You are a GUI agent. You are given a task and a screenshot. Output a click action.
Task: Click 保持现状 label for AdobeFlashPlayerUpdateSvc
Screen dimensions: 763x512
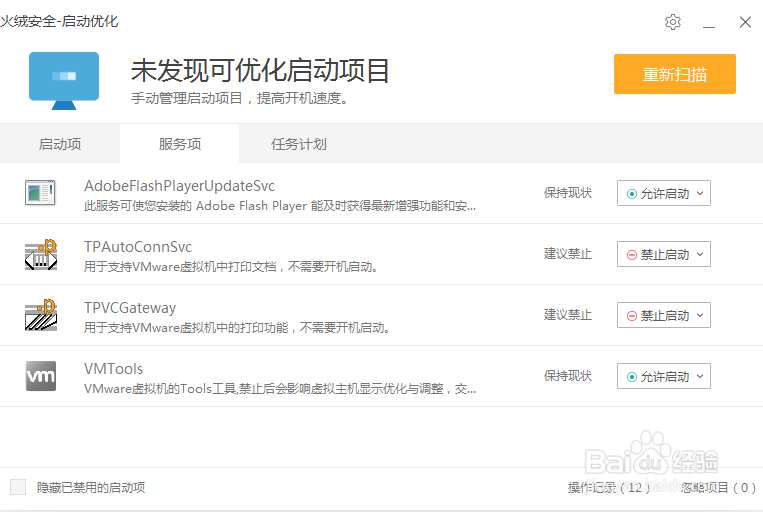(x=568, y=193)
